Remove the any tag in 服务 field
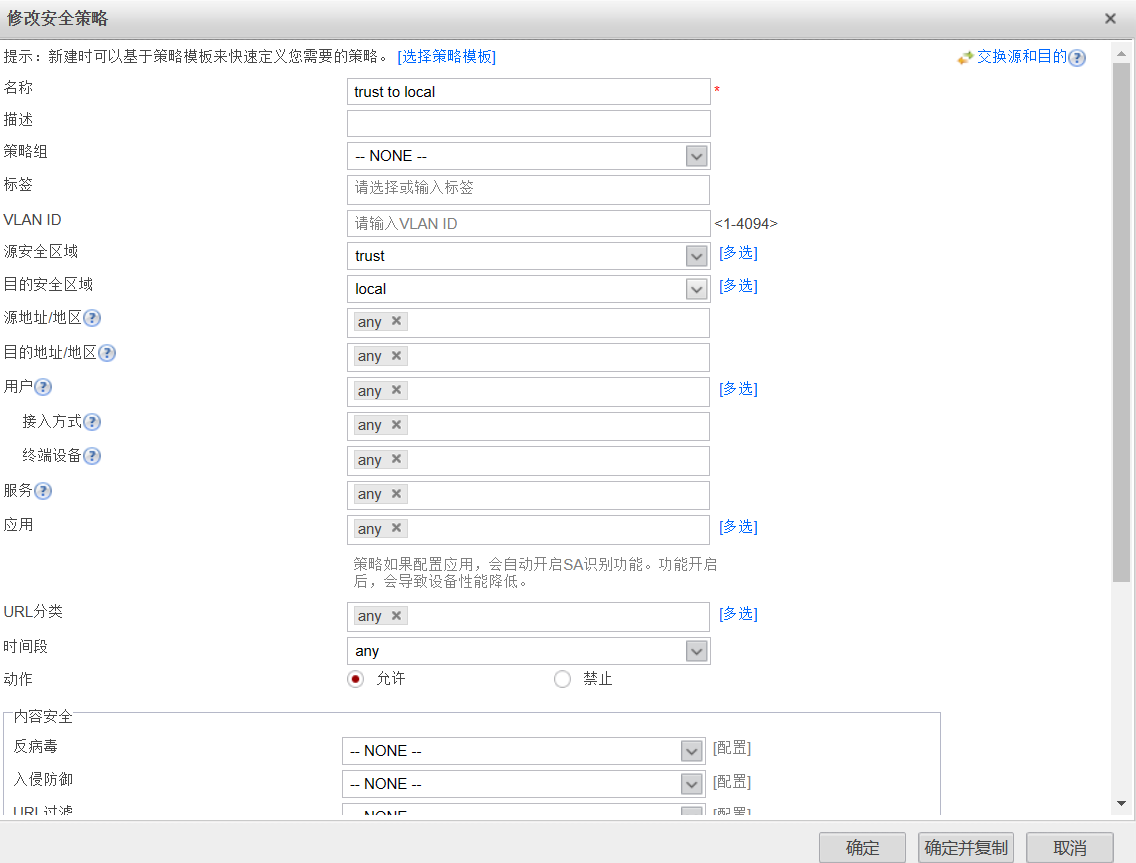Viewport: 1136px width, 863px height. click(396, 493)
